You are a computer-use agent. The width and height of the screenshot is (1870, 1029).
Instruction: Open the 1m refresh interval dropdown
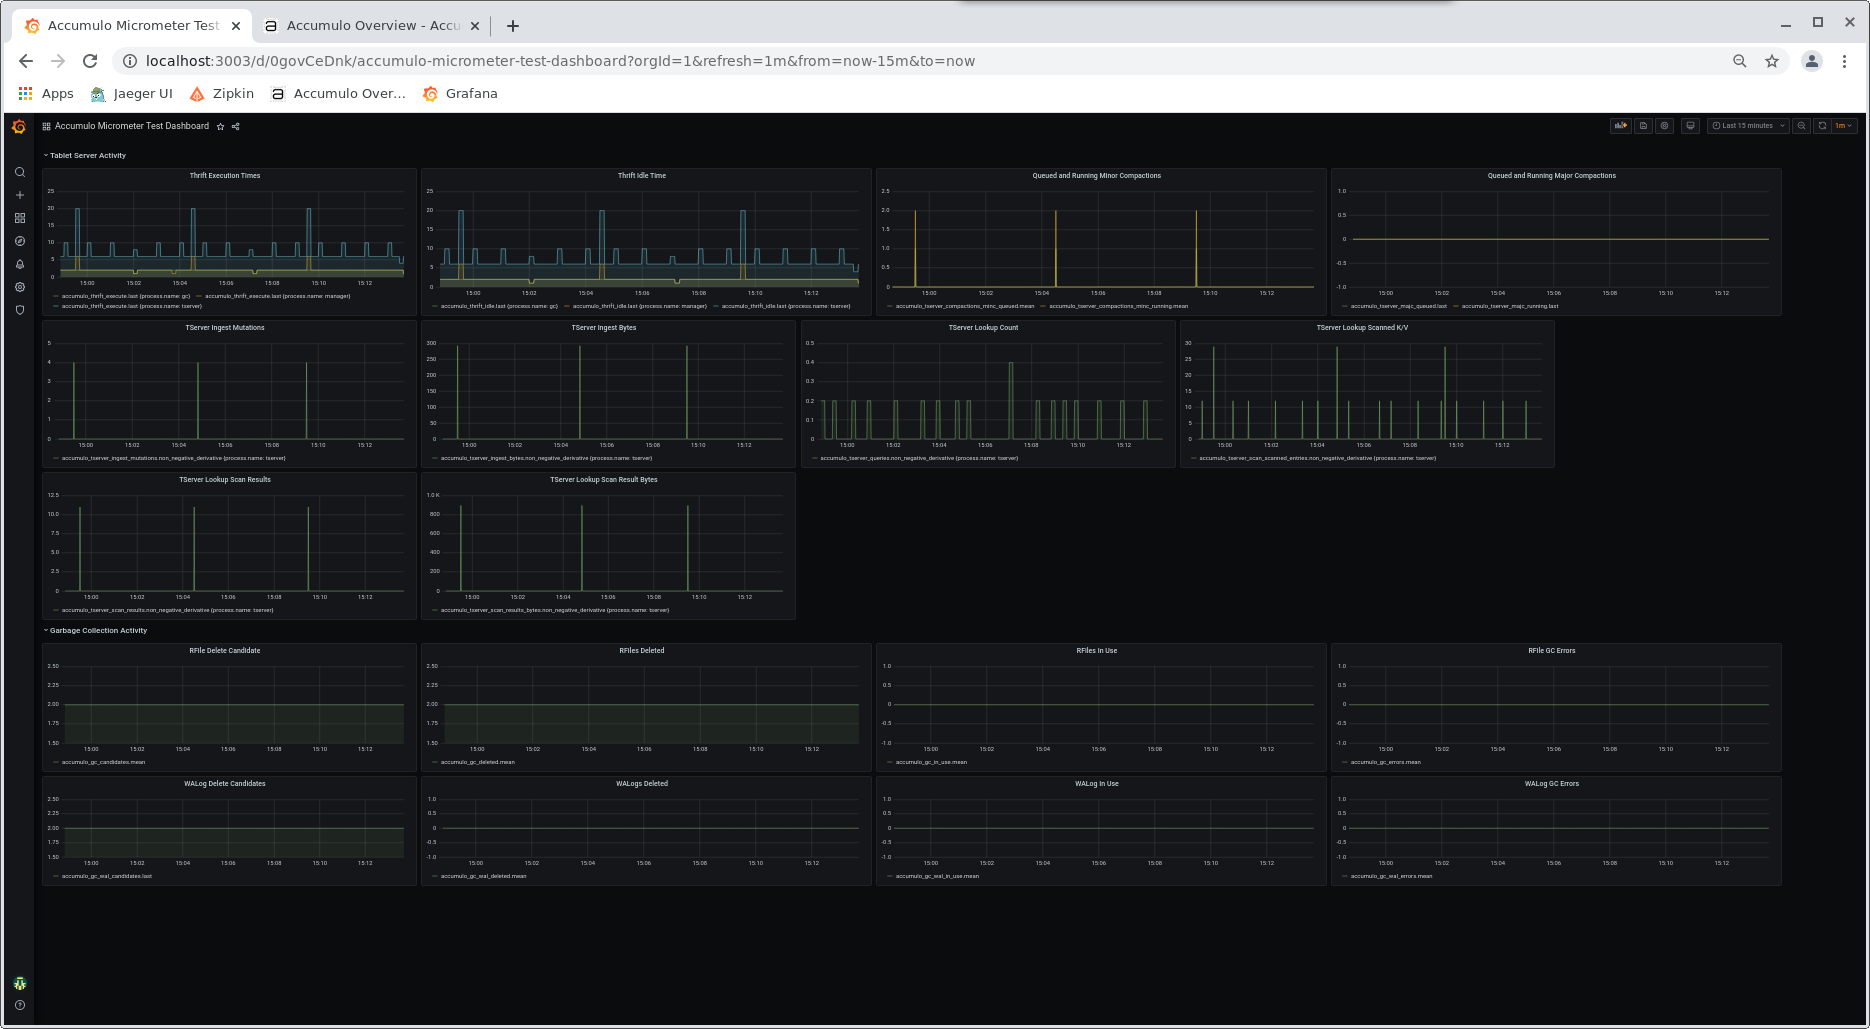click(1844, 126)
